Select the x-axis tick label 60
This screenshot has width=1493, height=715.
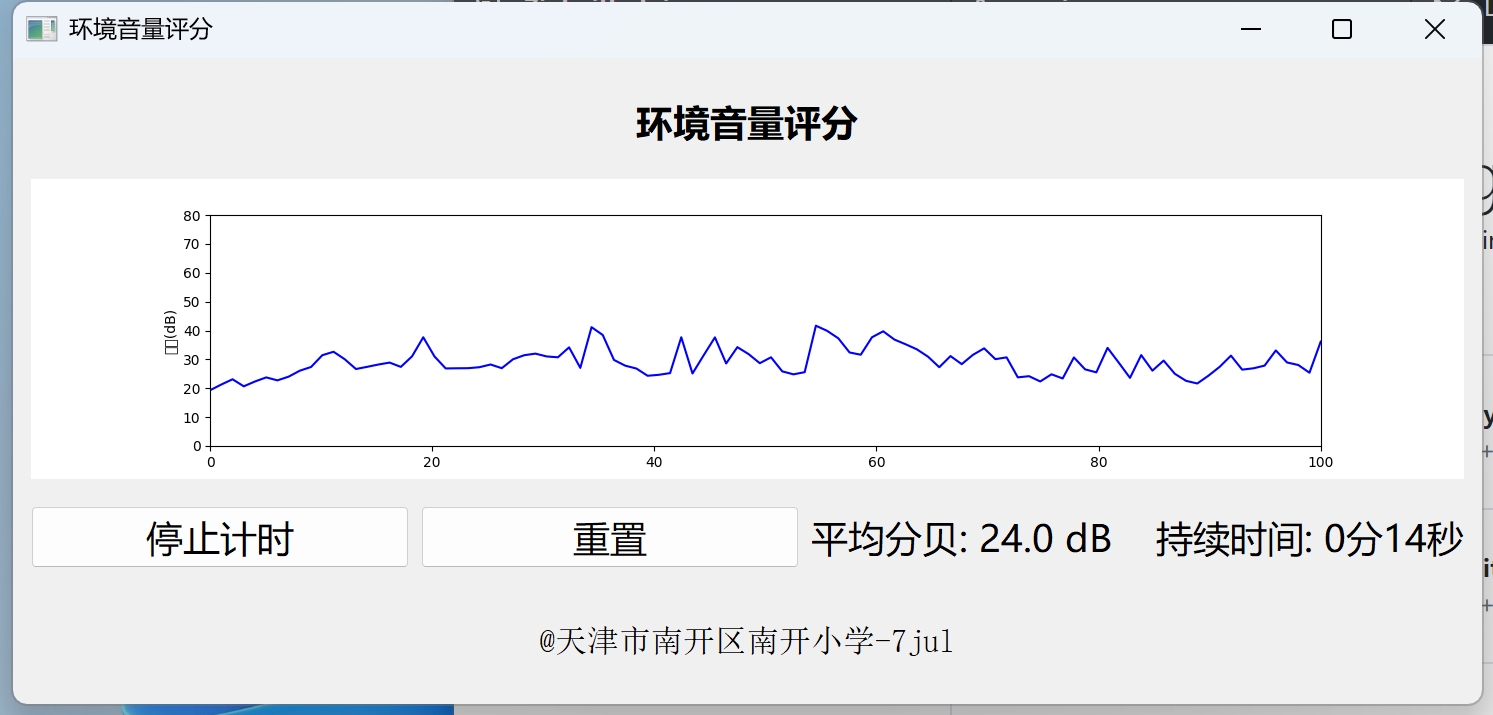tap(876, 462)
